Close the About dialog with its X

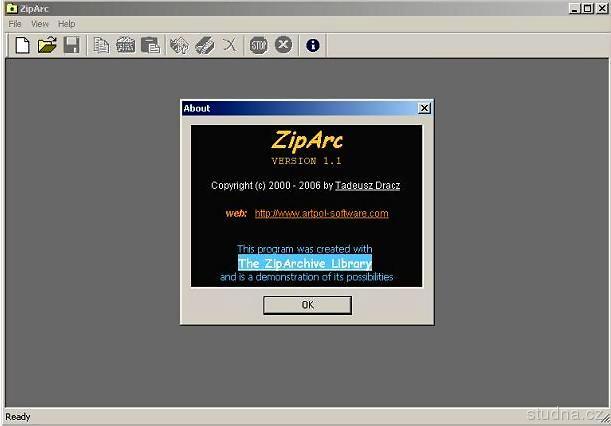(424, 108)
